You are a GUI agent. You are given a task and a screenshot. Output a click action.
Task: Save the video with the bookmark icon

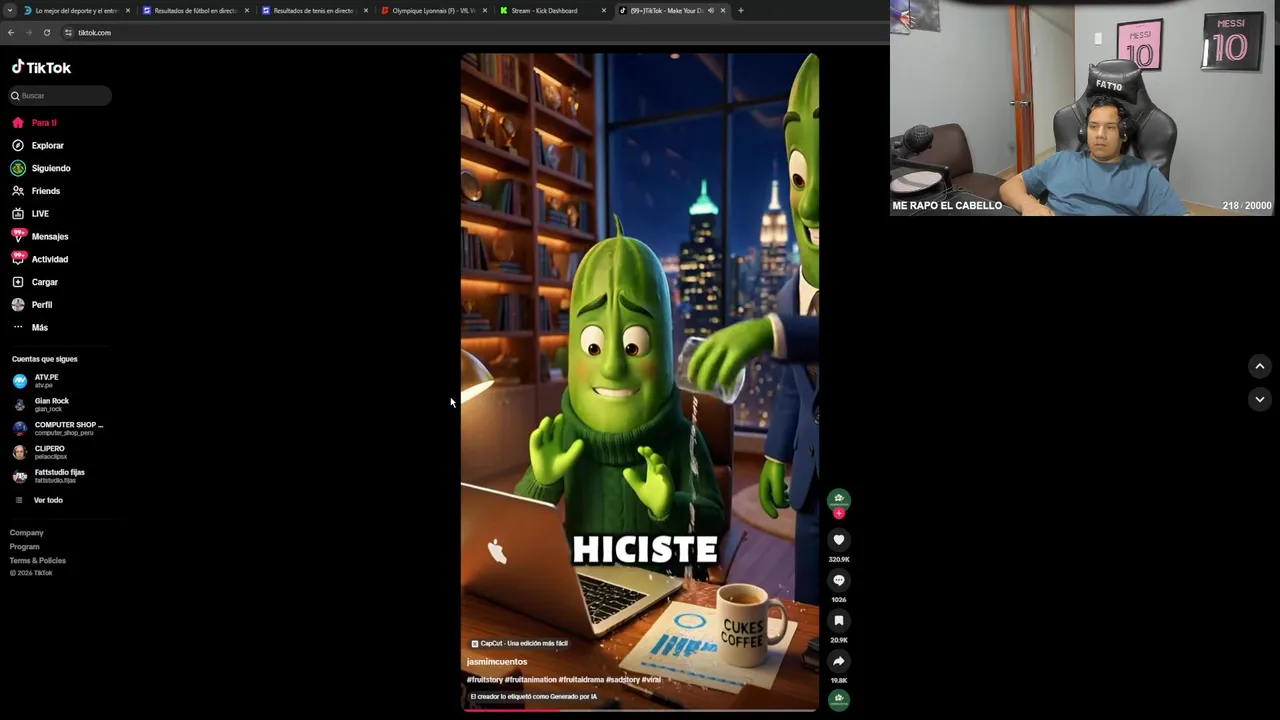[x=839, y=621]
